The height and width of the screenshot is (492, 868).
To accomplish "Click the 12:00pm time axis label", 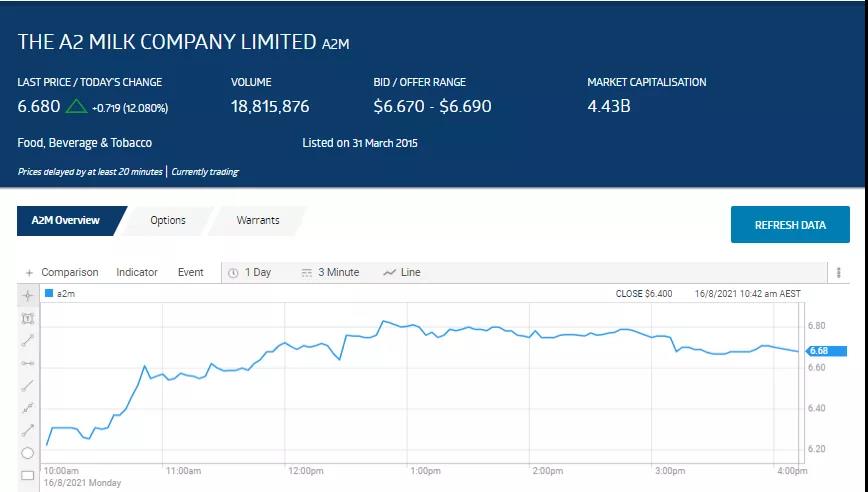I will click(x=306, y=471).
